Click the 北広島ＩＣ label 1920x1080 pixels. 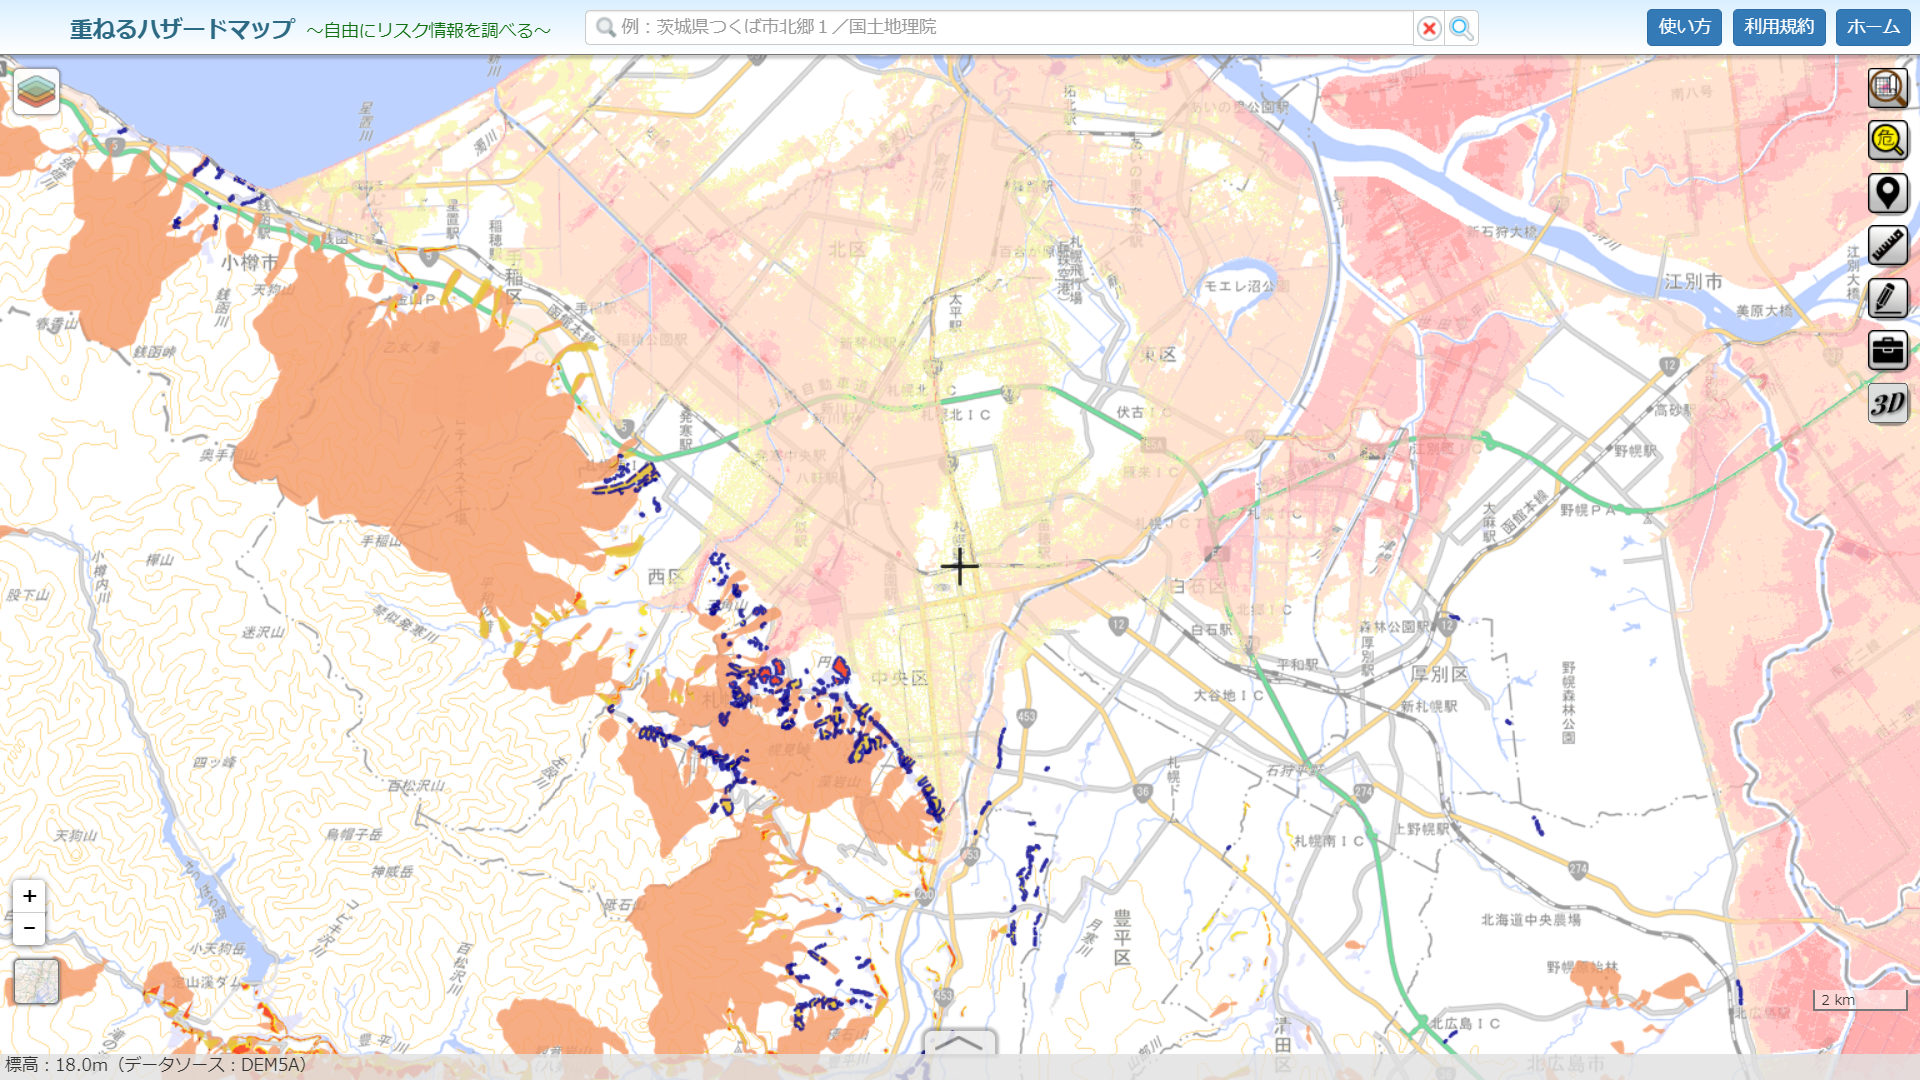(x=1465, y=1023)
